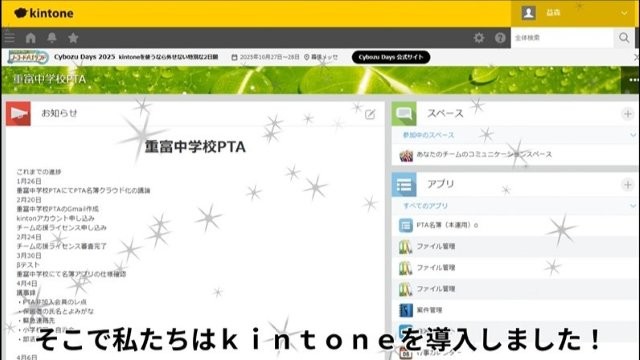This screenshot has width=640, height=360.
Task: Open the third ファイル管理 app
Action: [x=436, y=289]
